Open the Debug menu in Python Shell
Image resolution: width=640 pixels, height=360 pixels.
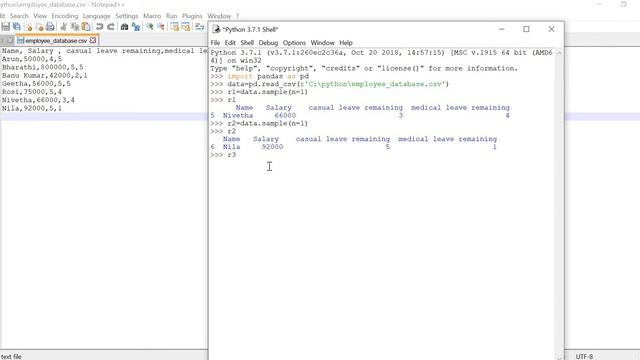(268, 43)
